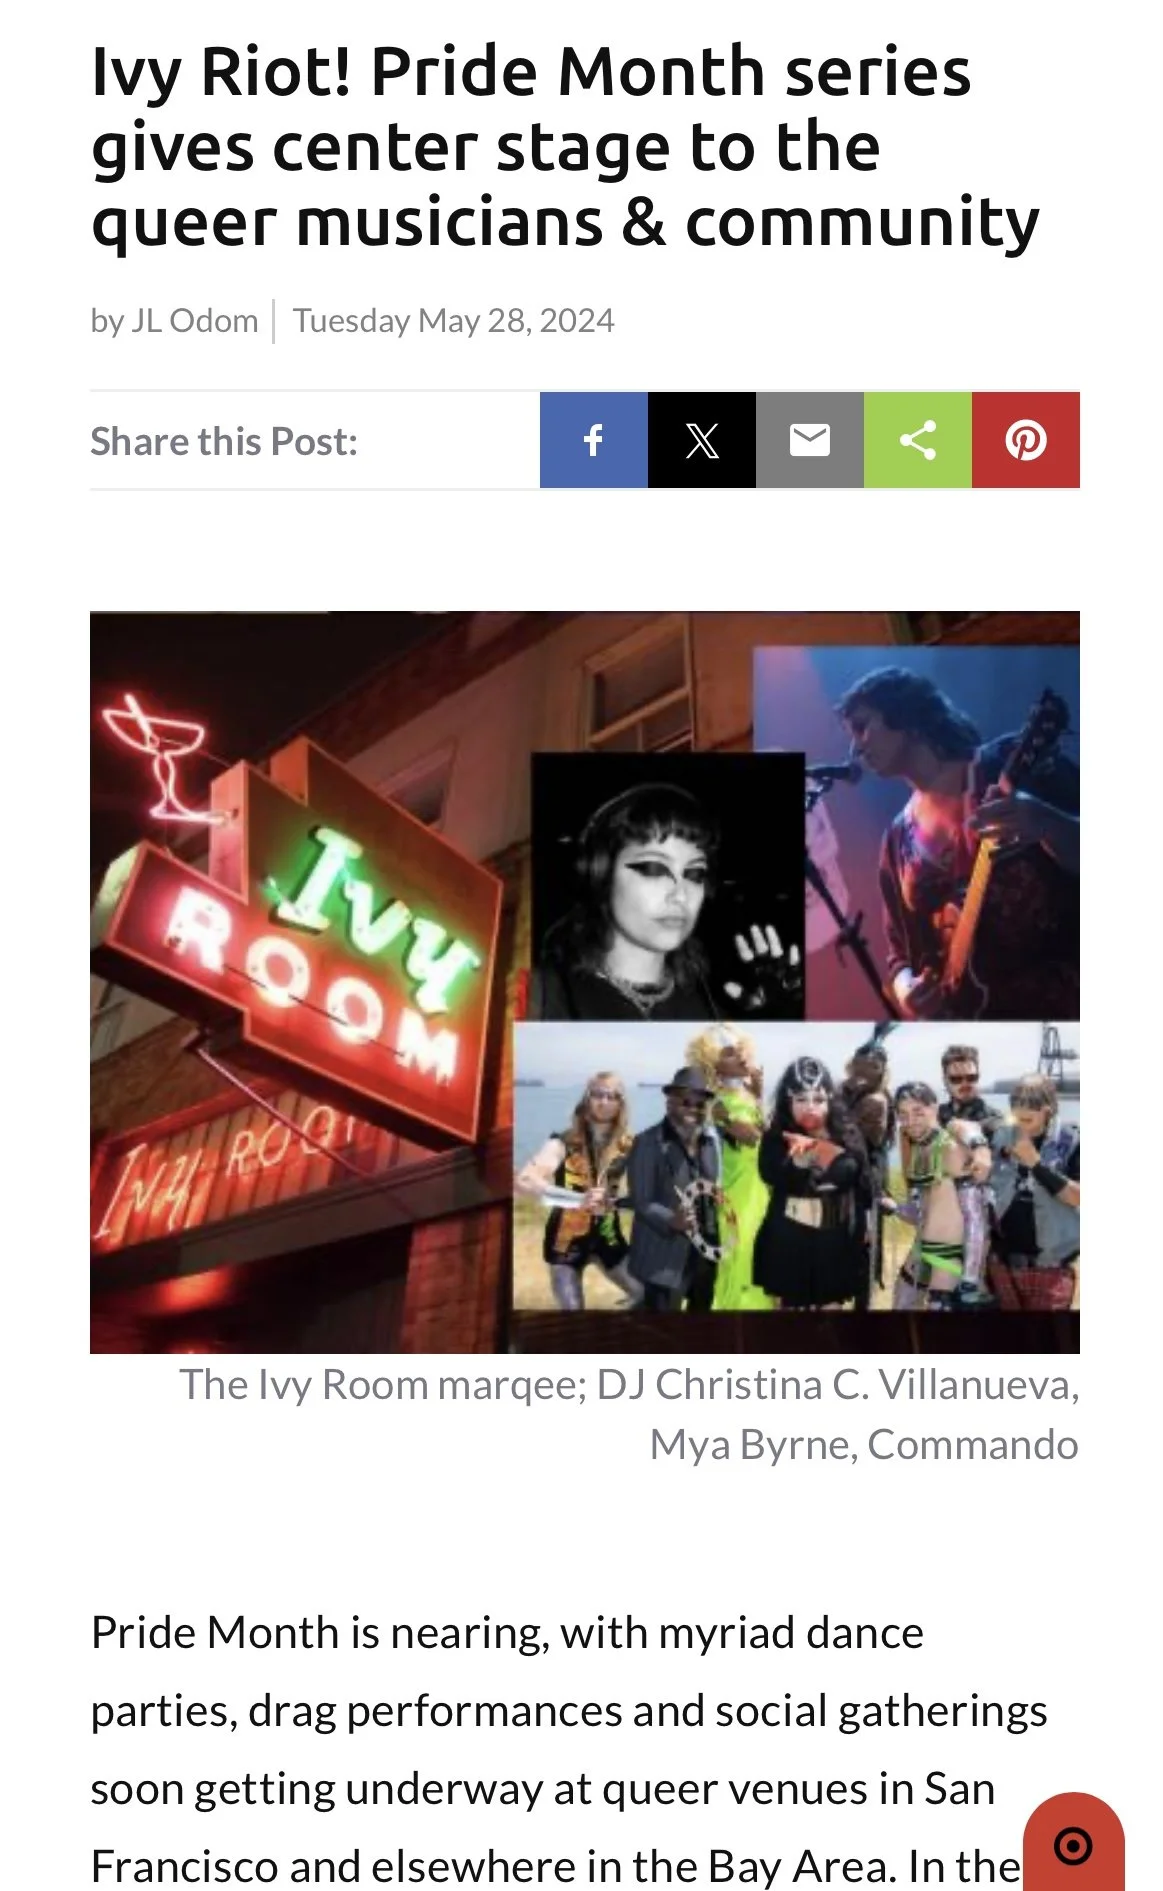Image resolution: width=1163 pixels, height=1891 pixels.
Task: Share the post on Facebook
Action: click(x=594, y=440)
